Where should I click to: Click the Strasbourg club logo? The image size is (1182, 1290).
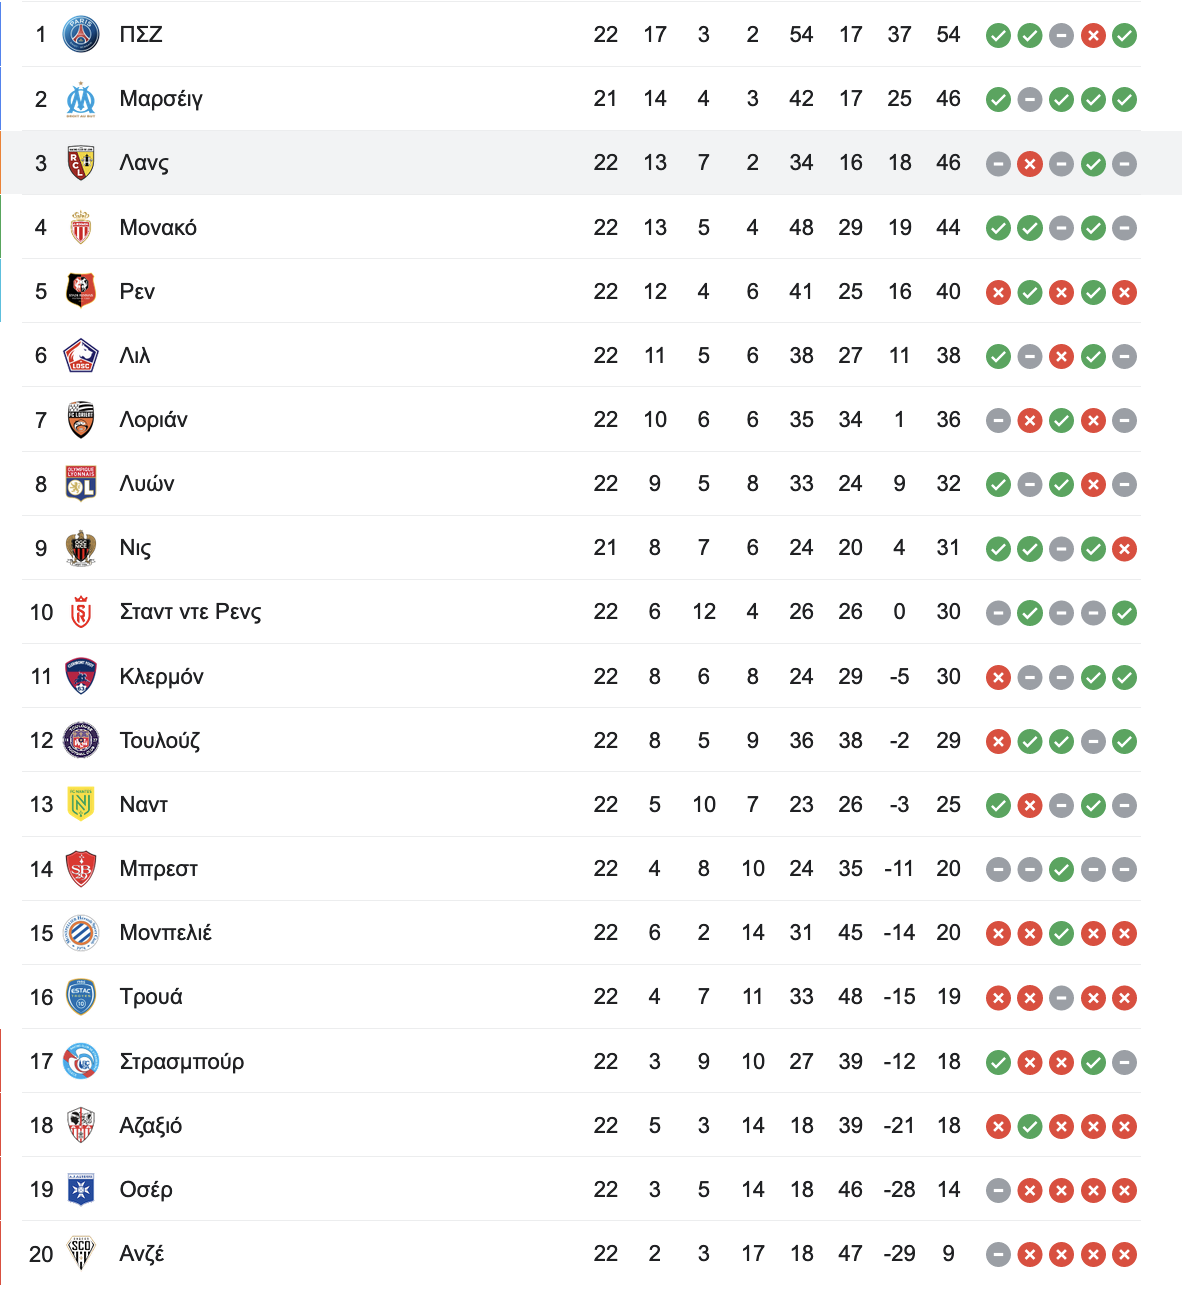pyautogui.click(x=81, y=1061)
